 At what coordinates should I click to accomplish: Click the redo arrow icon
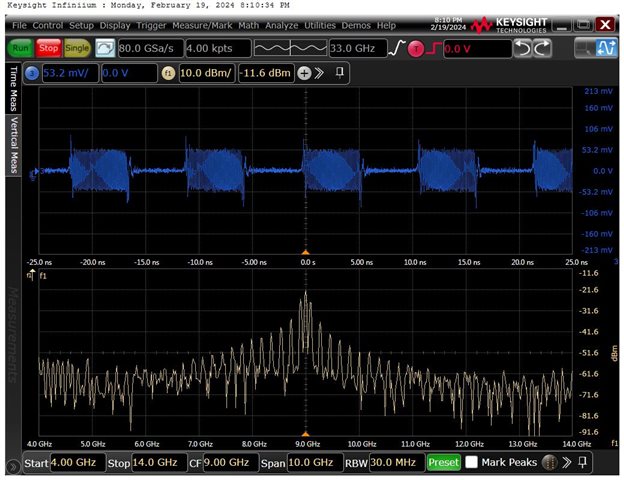point(542,49)
